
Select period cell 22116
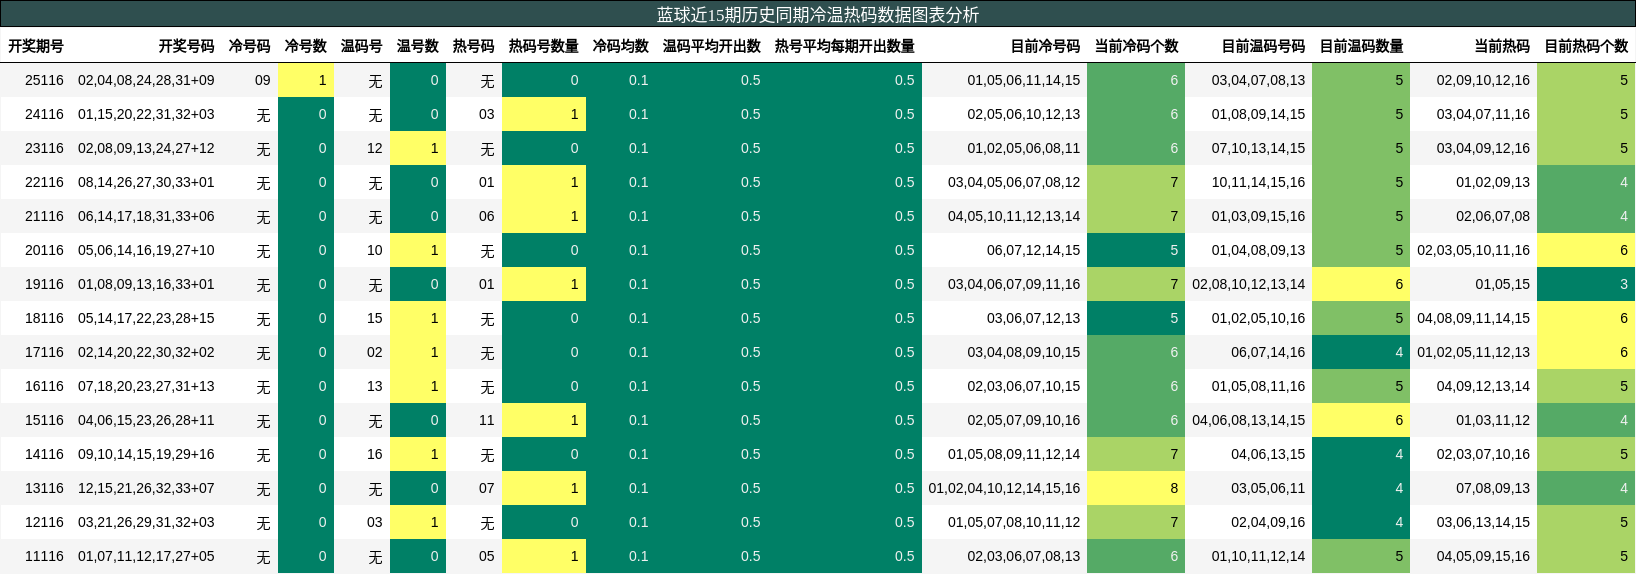[x=44, y=182]
